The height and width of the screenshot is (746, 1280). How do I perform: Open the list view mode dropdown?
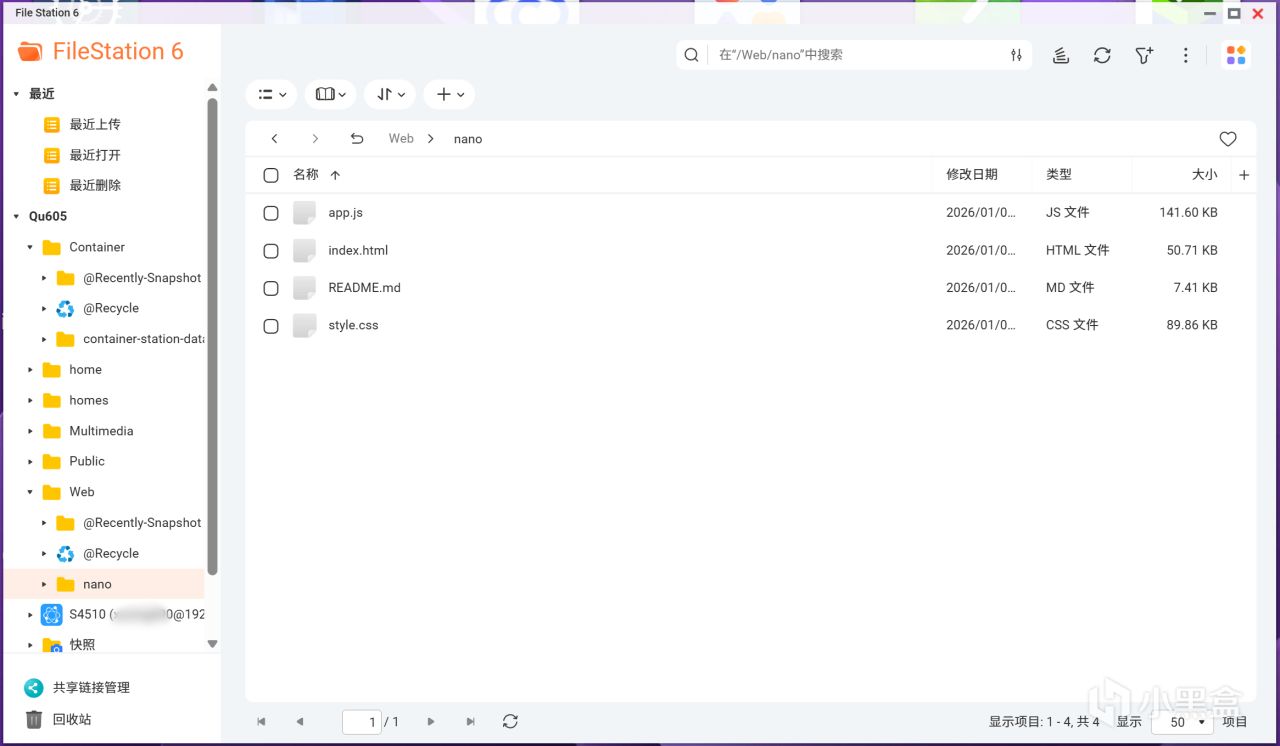(x=271, y=94)
